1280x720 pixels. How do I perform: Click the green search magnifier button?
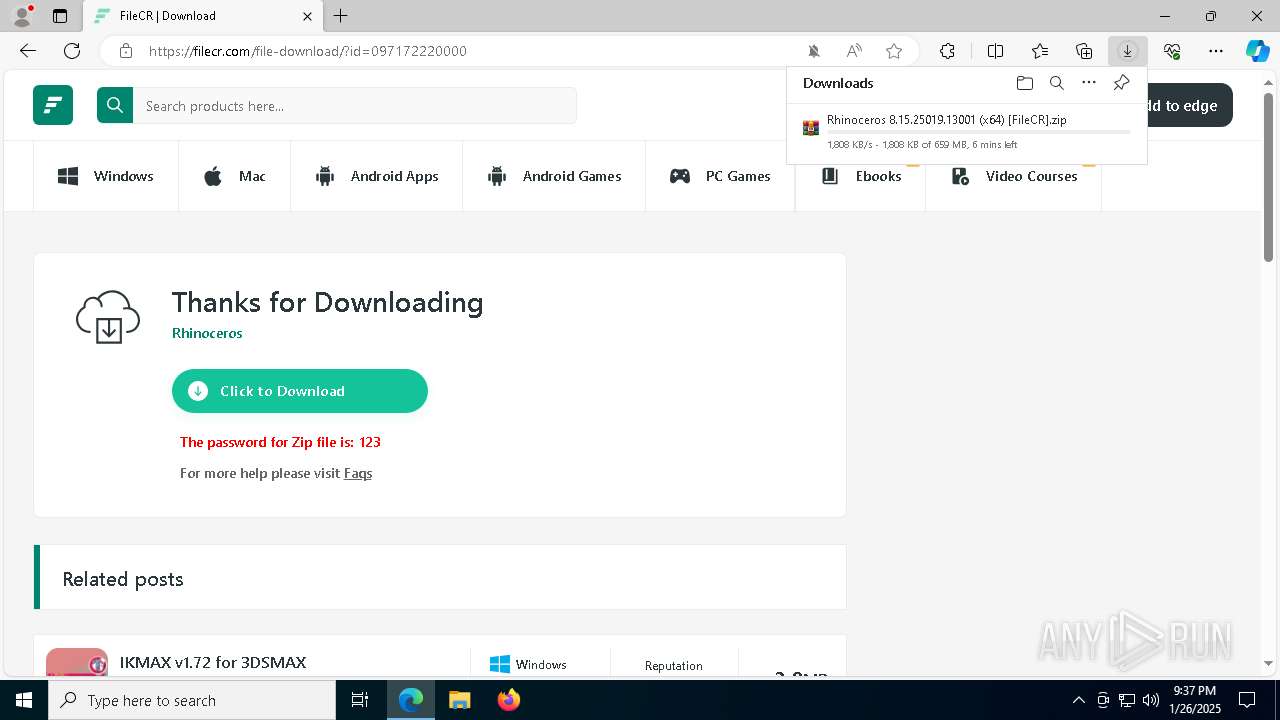[x=115, y=105]
